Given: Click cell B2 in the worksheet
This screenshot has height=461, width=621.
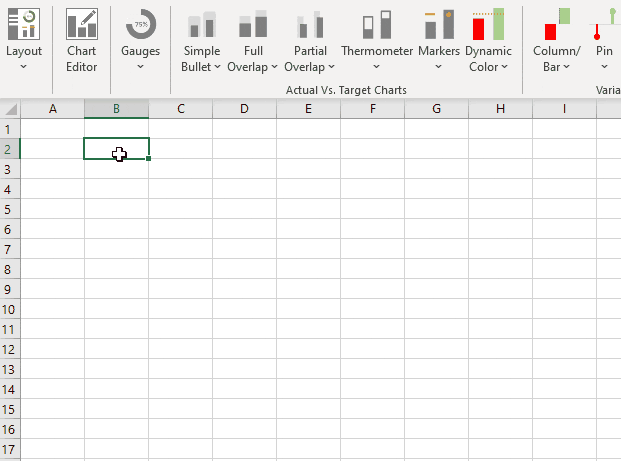Looking at the screenshot, I should pyautogui.click(x=116, y=149).
